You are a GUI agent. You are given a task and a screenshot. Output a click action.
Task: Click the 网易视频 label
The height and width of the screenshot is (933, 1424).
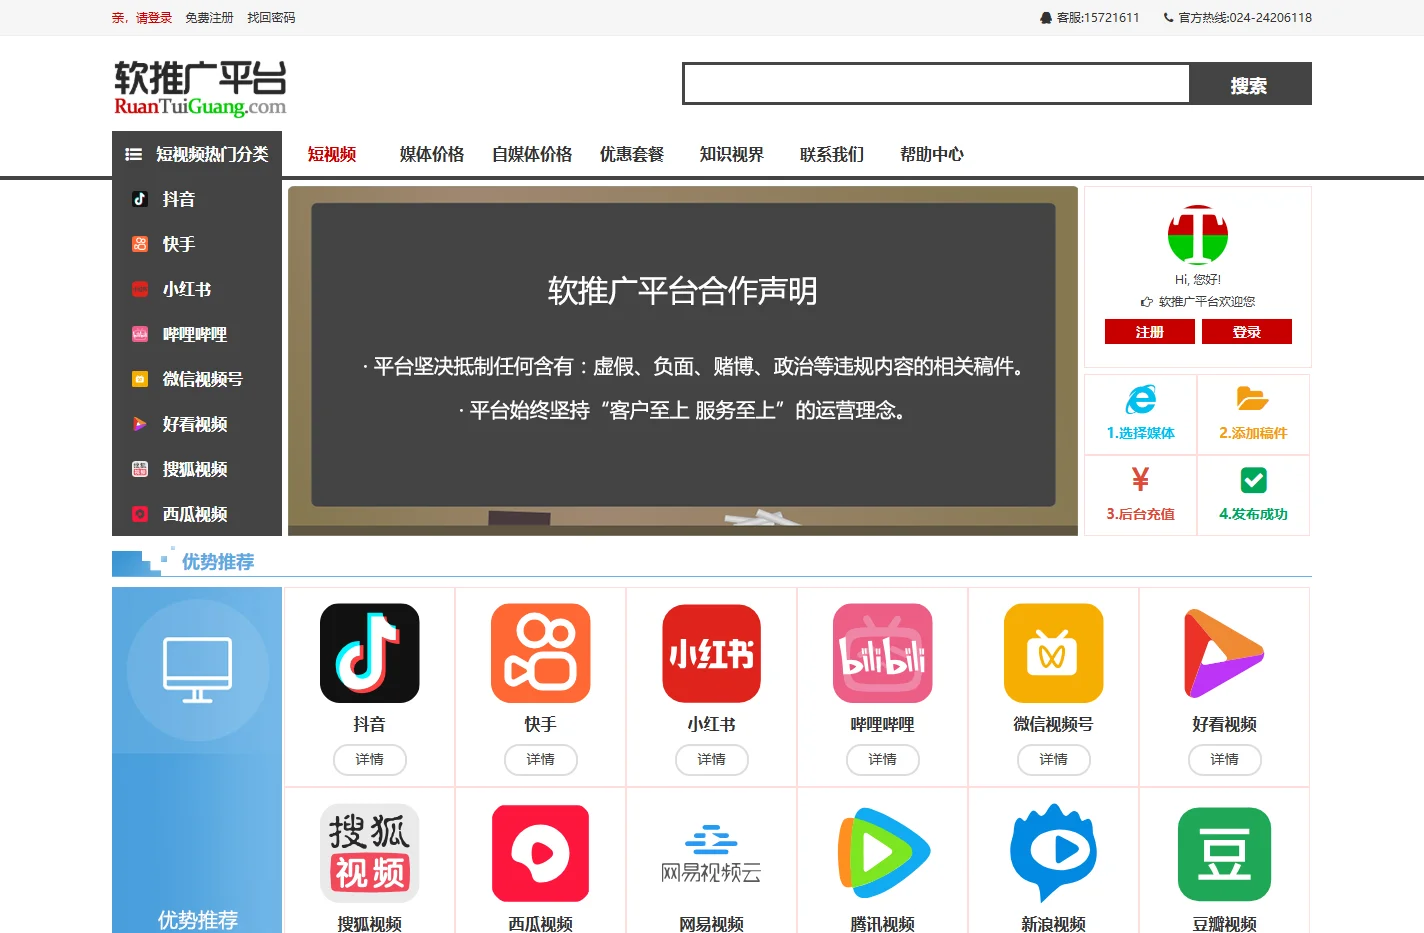712,924
